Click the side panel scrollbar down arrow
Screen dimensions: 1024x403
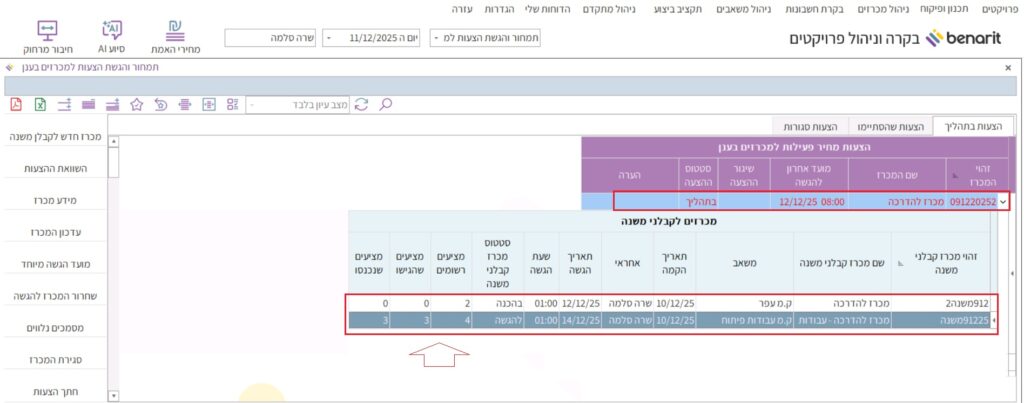point(113,396)
